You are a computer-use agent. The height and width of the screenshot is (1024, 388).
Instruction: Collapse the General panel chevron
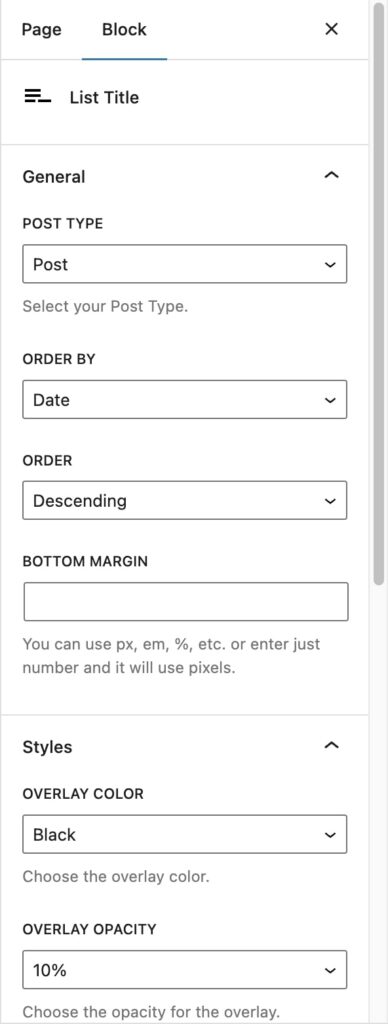[x=332, y=175]
